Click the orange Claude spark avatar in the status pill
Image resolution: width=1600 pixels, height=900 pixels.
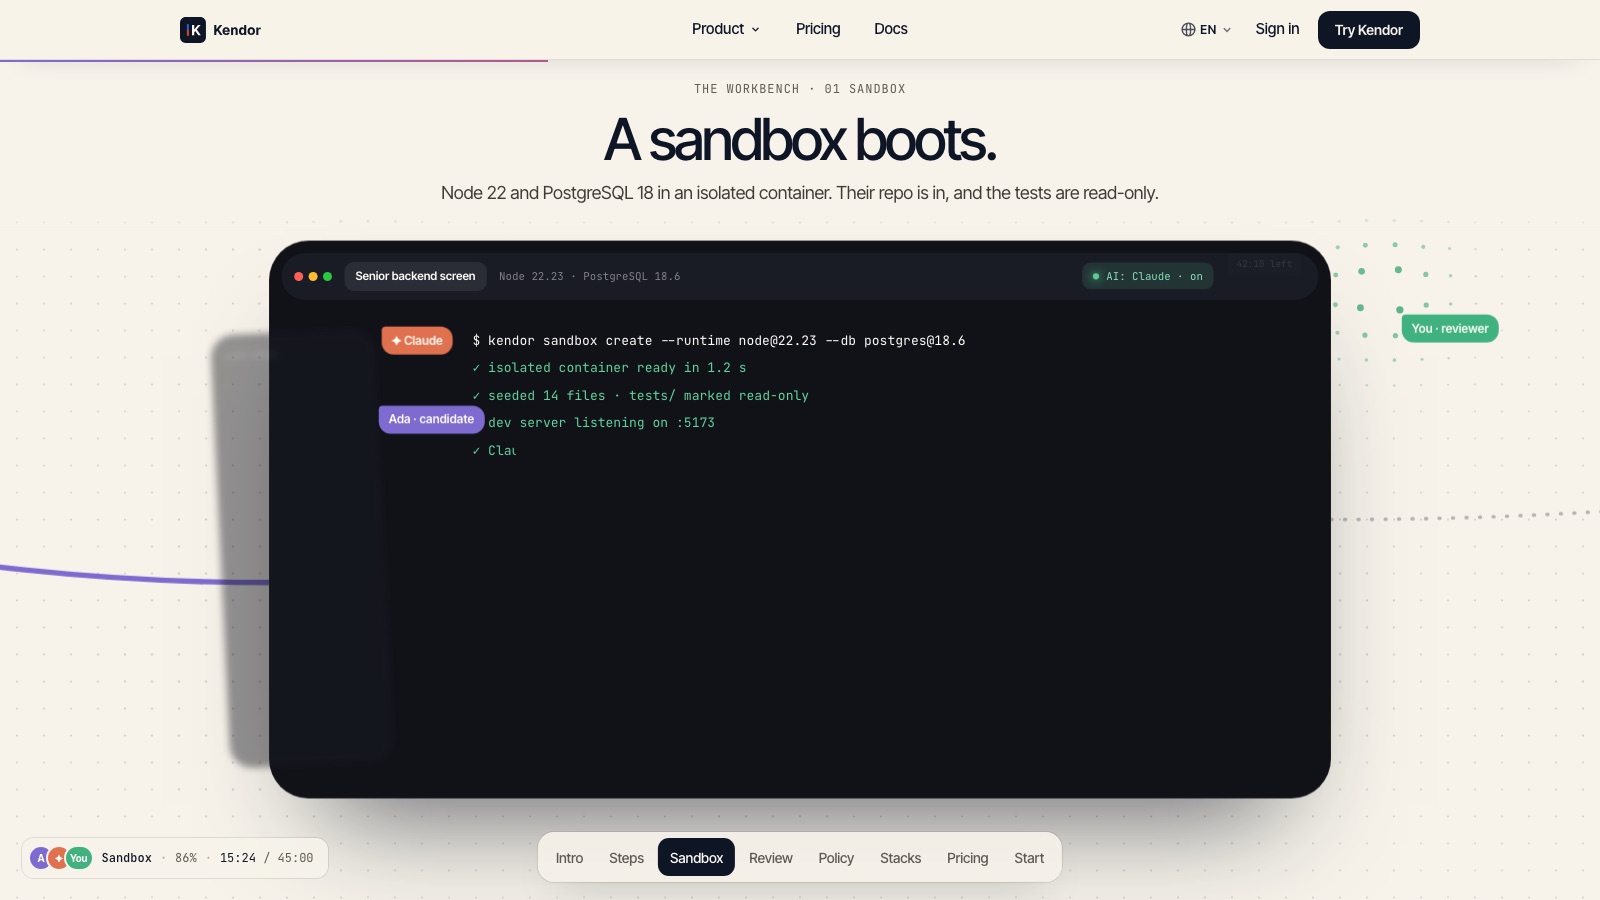click(59, 858)
